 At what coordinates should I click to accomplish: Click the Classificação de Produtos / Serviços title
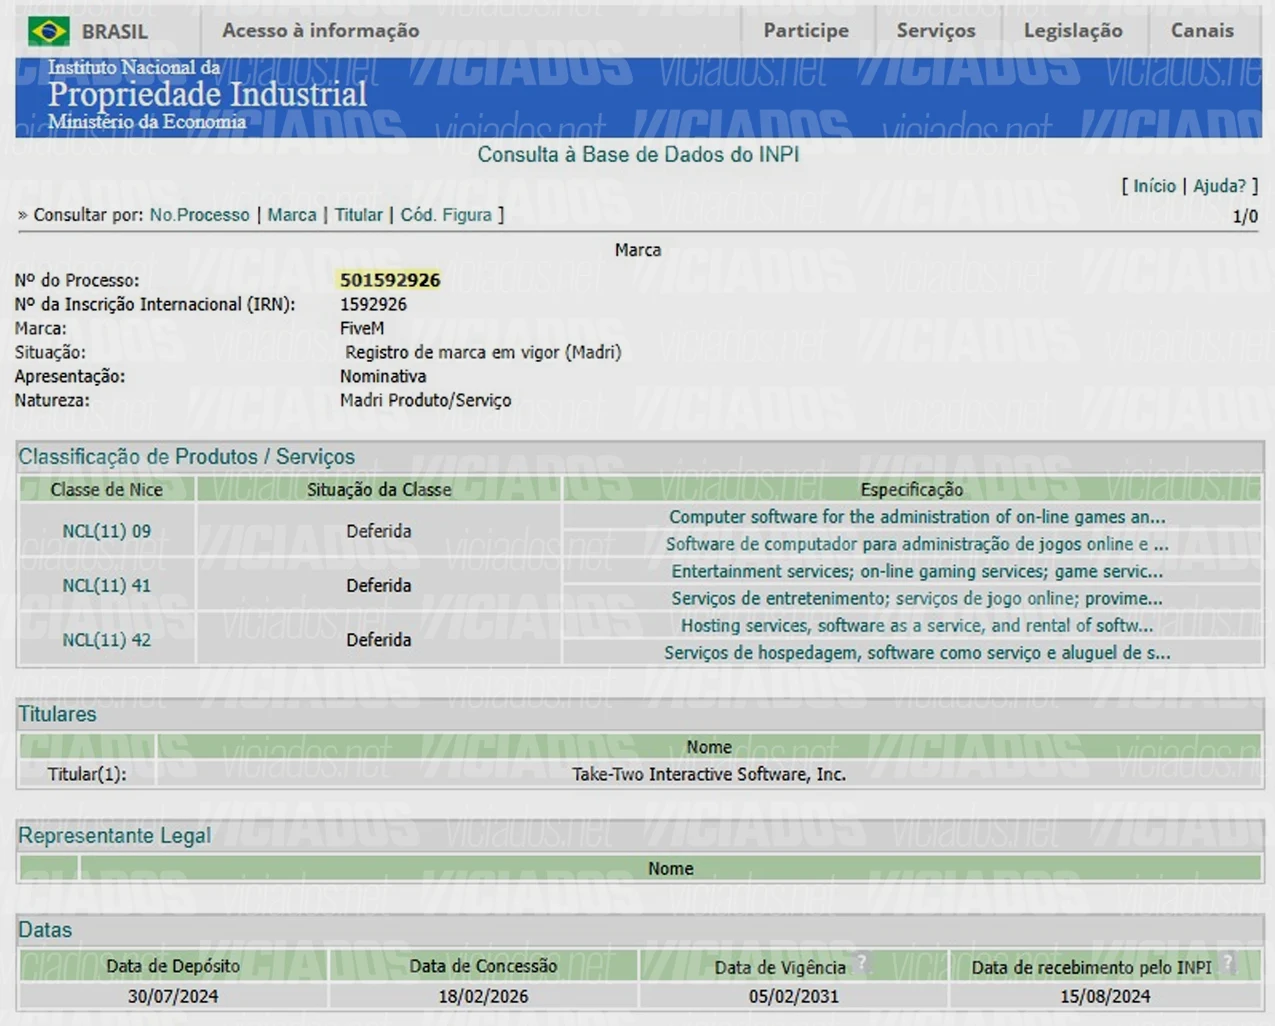(x=186, y=457)
